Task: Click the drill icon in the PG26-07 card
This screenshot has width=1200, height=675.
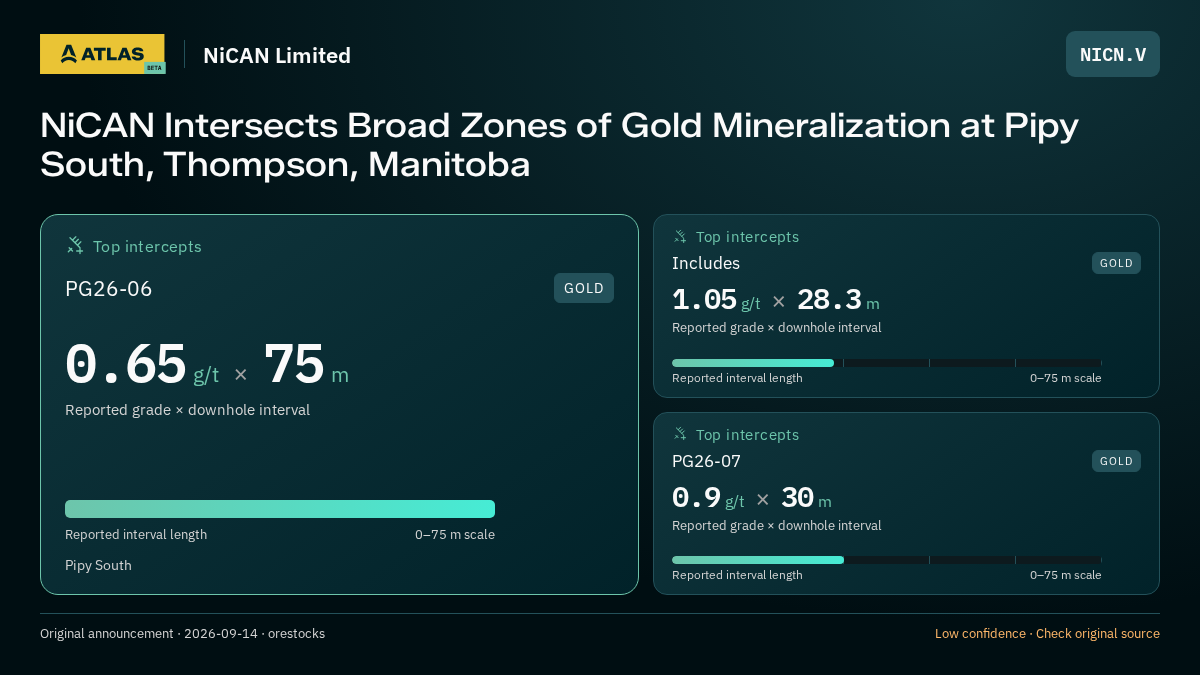Action: [680, 435]
